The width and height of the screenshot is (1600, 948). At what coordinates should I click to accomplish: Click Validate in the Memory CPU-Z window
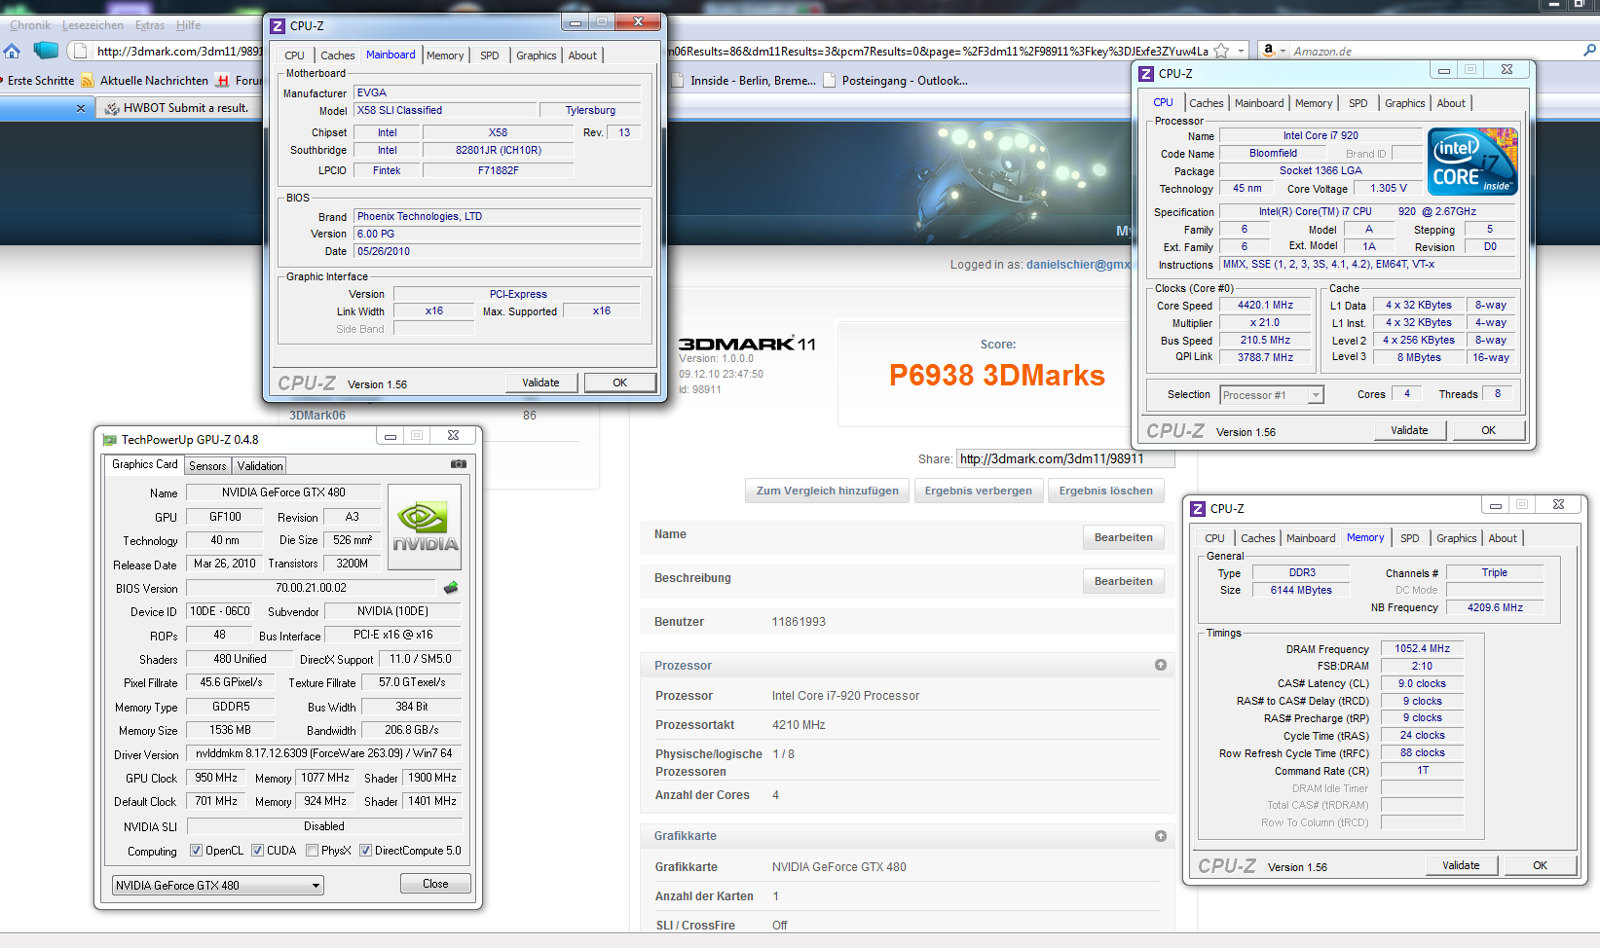1461,866
